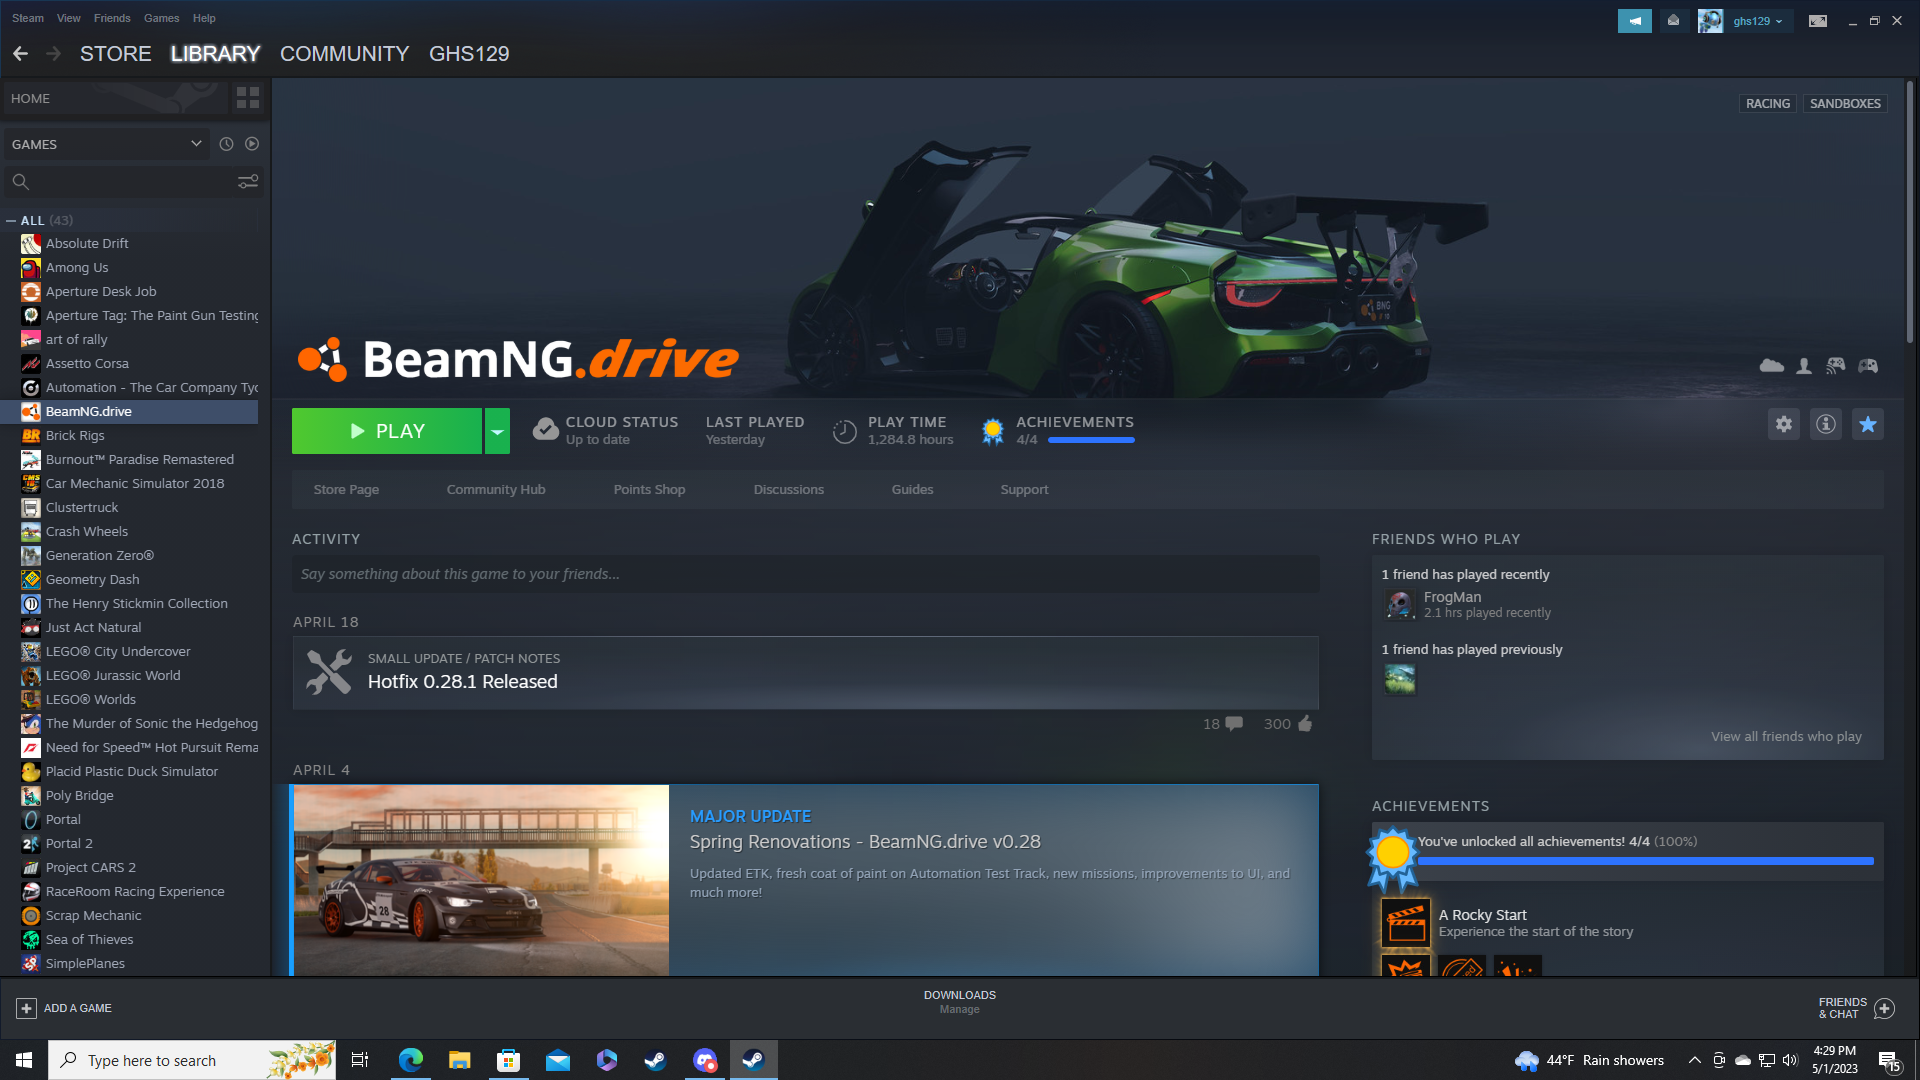
Task: Click the HOME library button
Action: pyautogui.click(x=115, y=98)
